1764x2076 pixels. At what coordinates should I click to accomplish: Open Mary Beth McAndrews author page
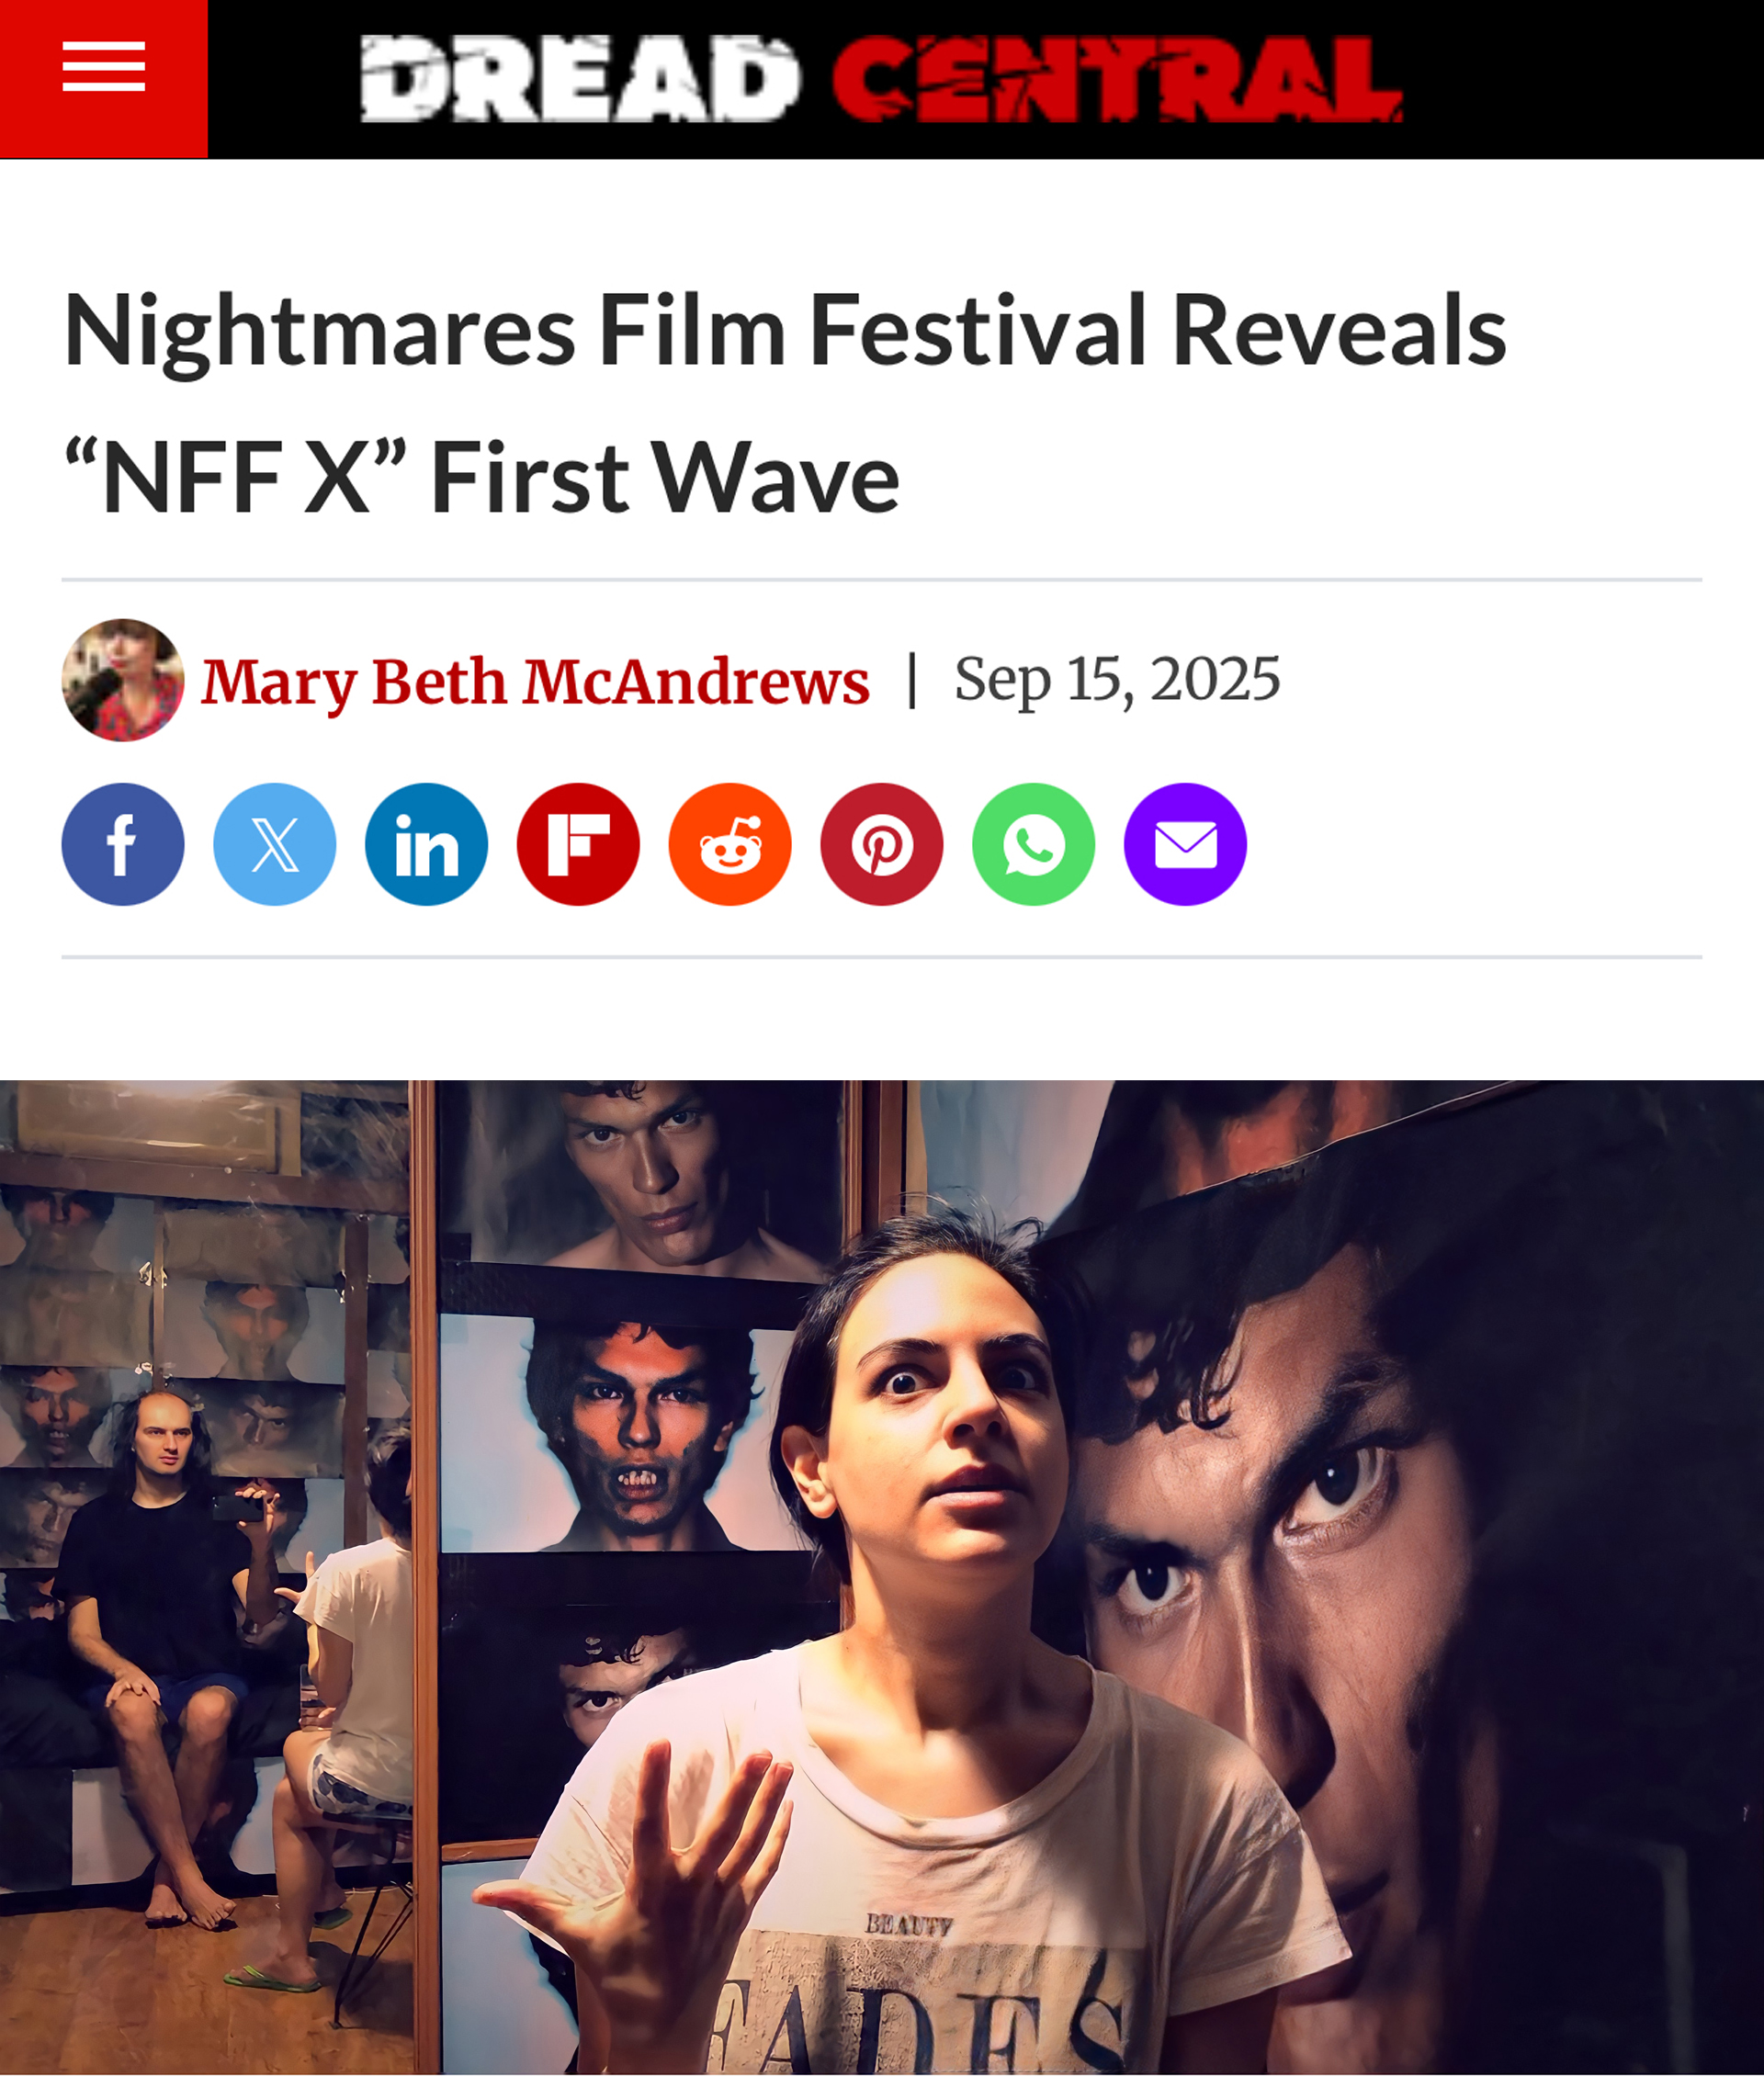(535, 682)
